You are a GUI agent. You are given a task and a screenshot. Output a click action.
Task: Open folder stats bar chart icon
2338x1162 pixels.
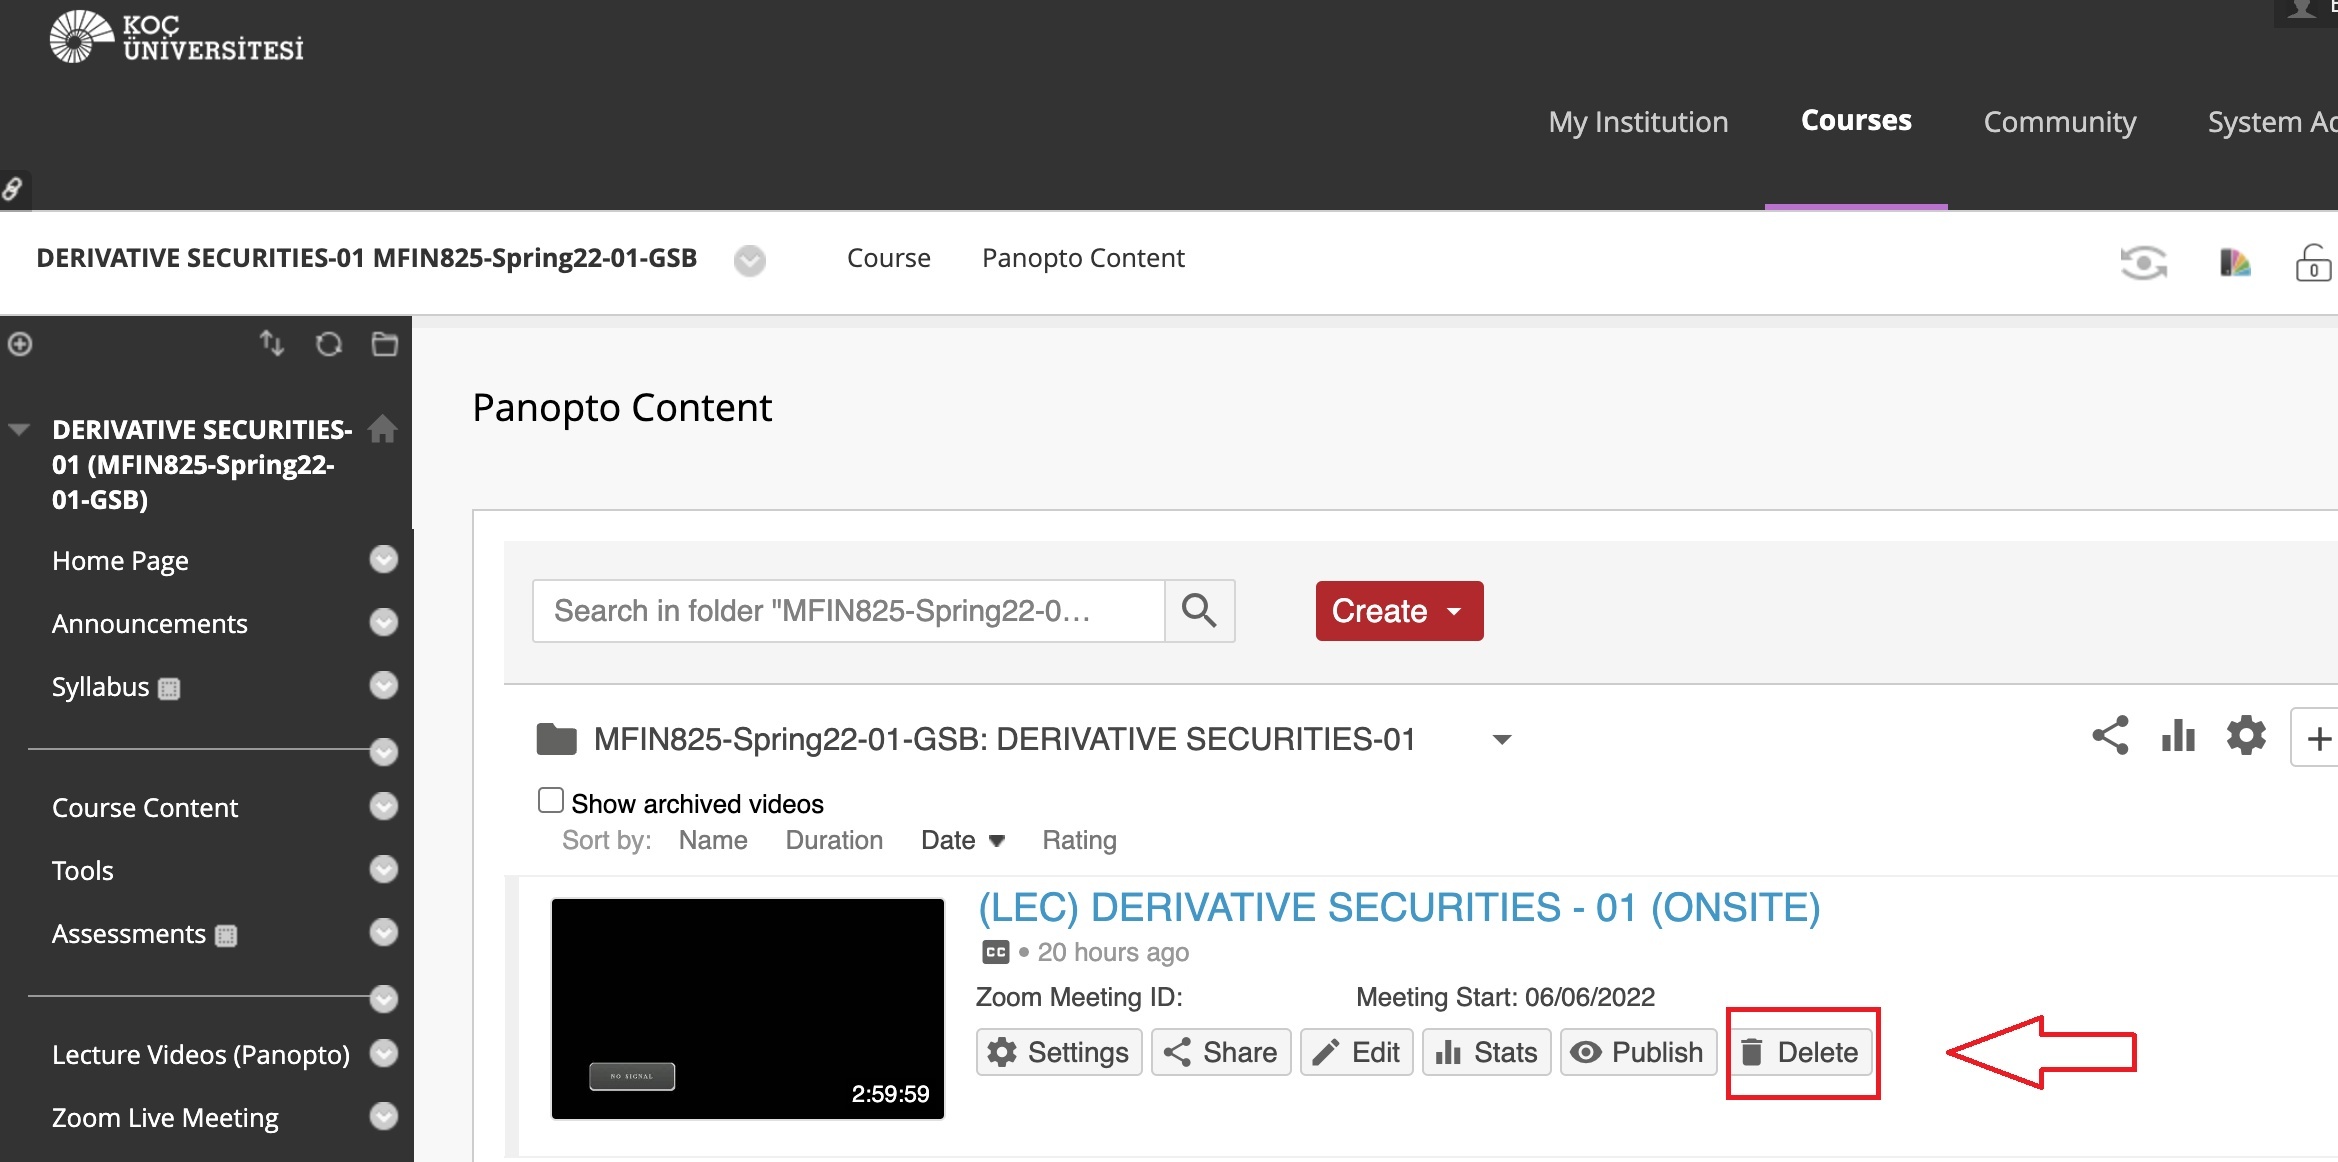pyautogui.click(x=2177, y=737)
